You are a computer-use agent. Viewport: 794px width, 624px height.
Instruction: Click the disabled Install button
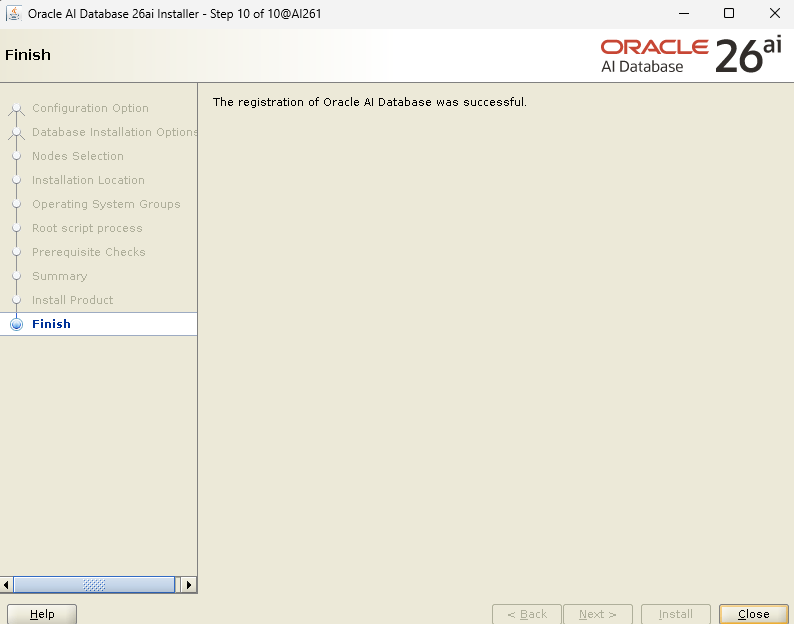tap(676, 614)
